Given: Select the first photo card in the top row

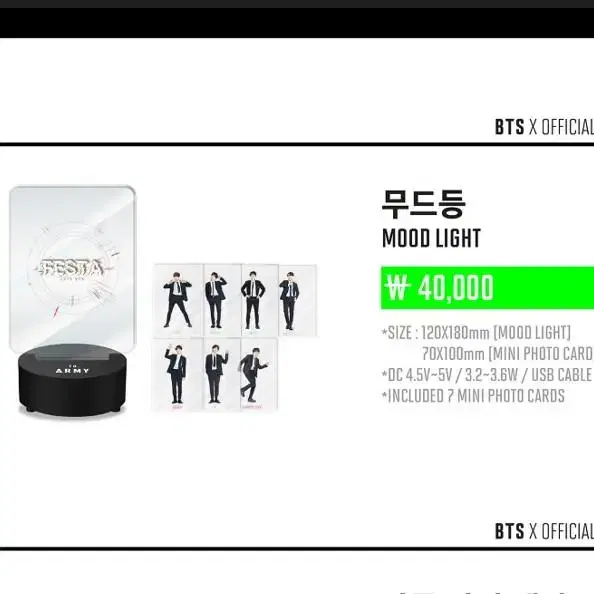Looking at the screenshot, I should point(177,300).
